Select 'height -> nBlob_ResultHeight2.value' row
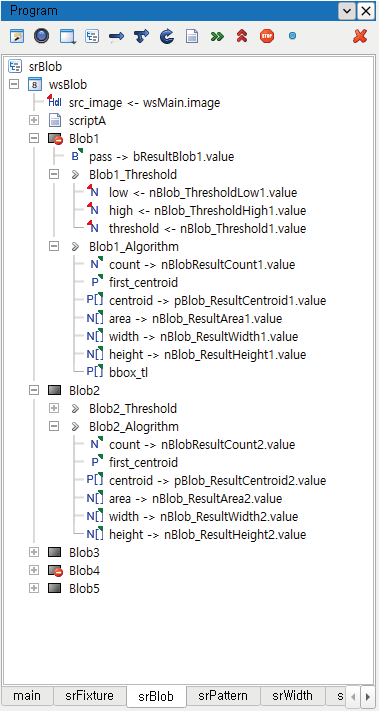The width and height of the screenshot is (379, 711). (x=207, y=535)
